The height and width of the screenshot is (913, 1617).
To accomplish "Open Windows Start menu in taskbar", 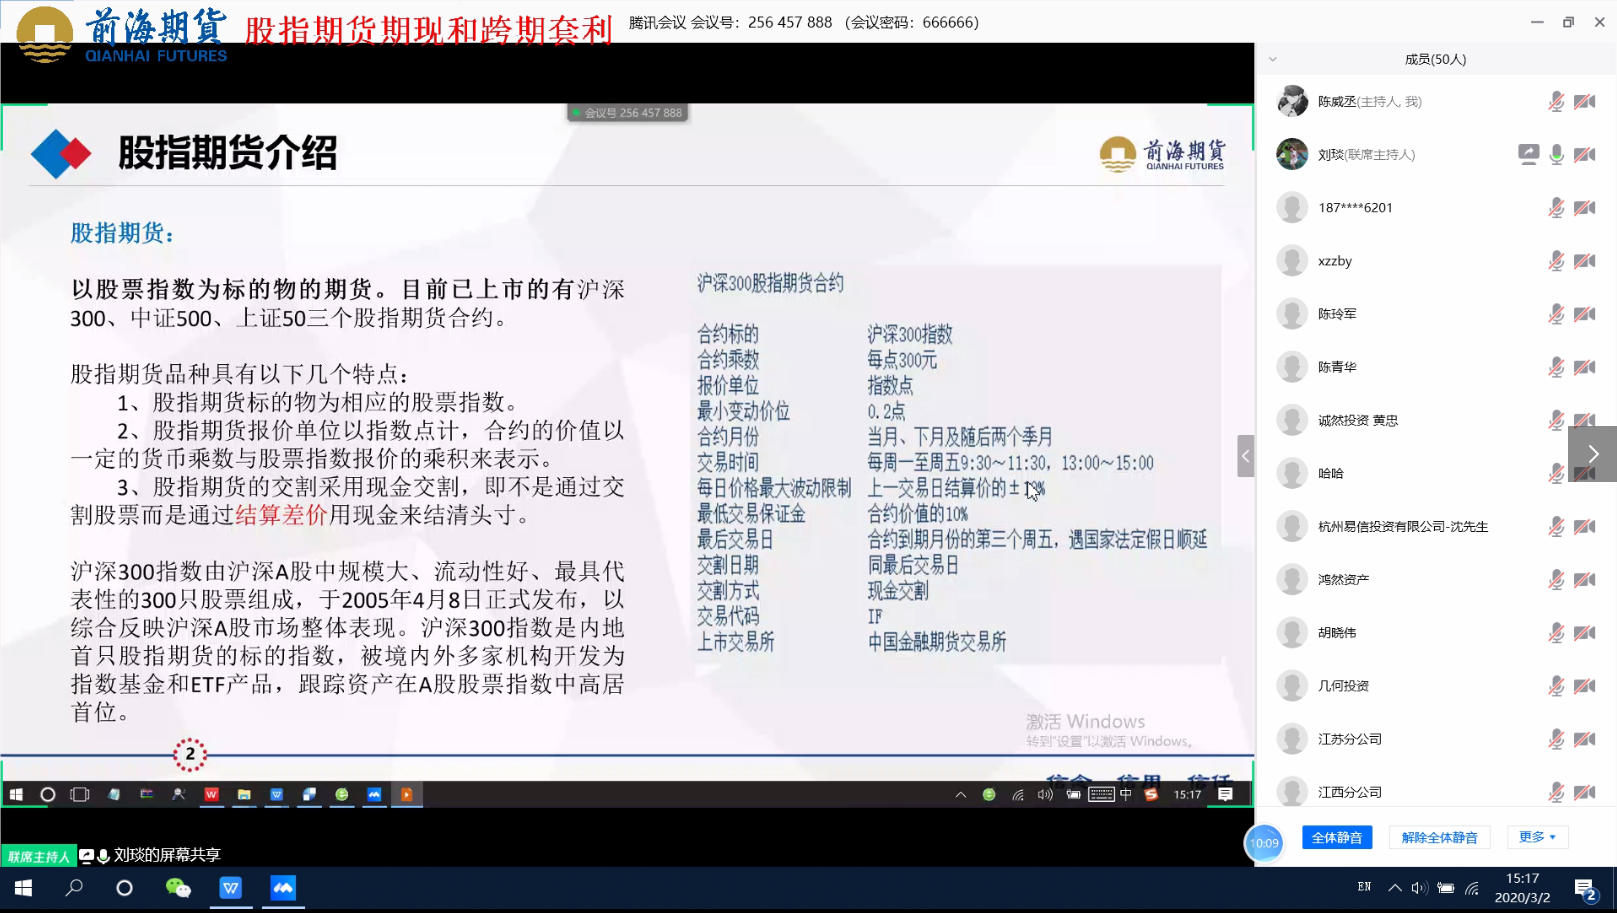I will coord(23,888).
